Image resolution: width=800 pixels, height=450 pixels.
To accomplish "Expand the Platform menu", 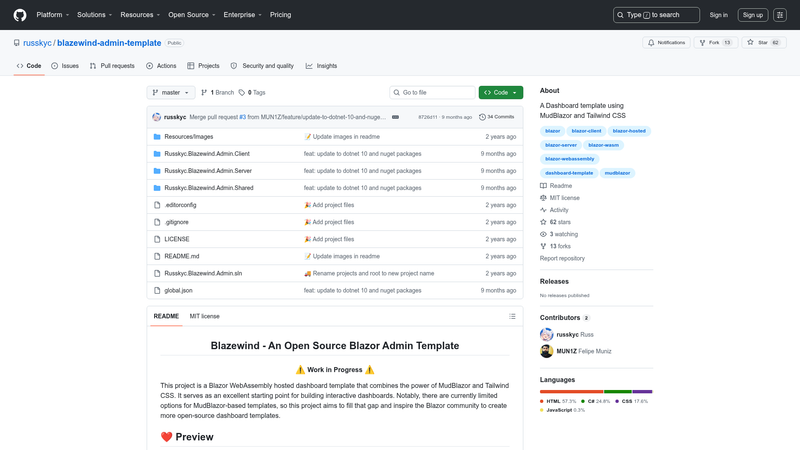I will [53, 15].
